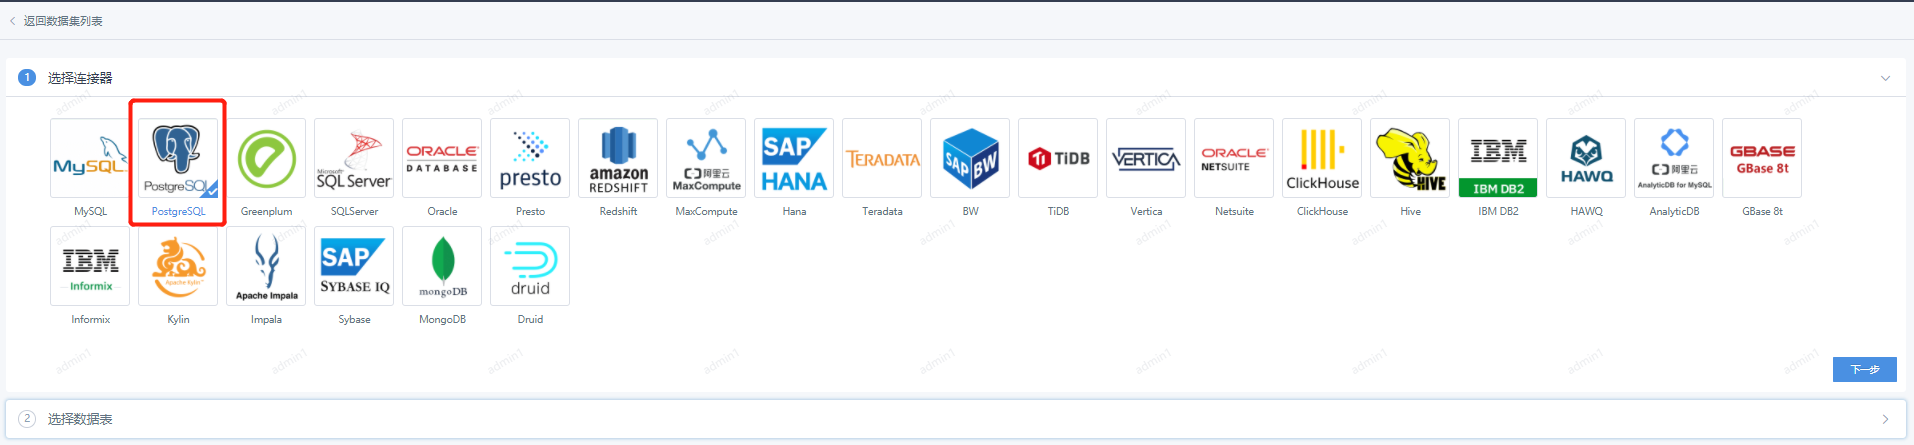
Task: Select the SAP Sybase IQ connector
Action: pos(354,266)
